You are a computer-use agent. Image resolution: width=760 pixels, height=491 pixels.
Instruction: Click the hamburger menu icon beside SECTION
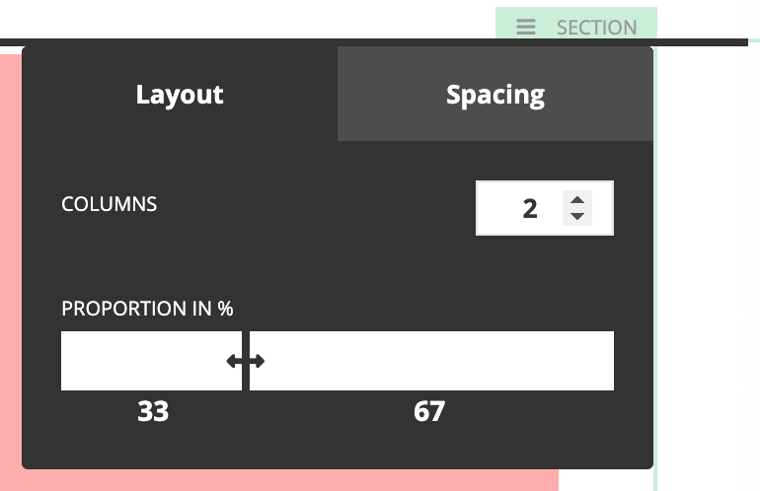(526, 27)
